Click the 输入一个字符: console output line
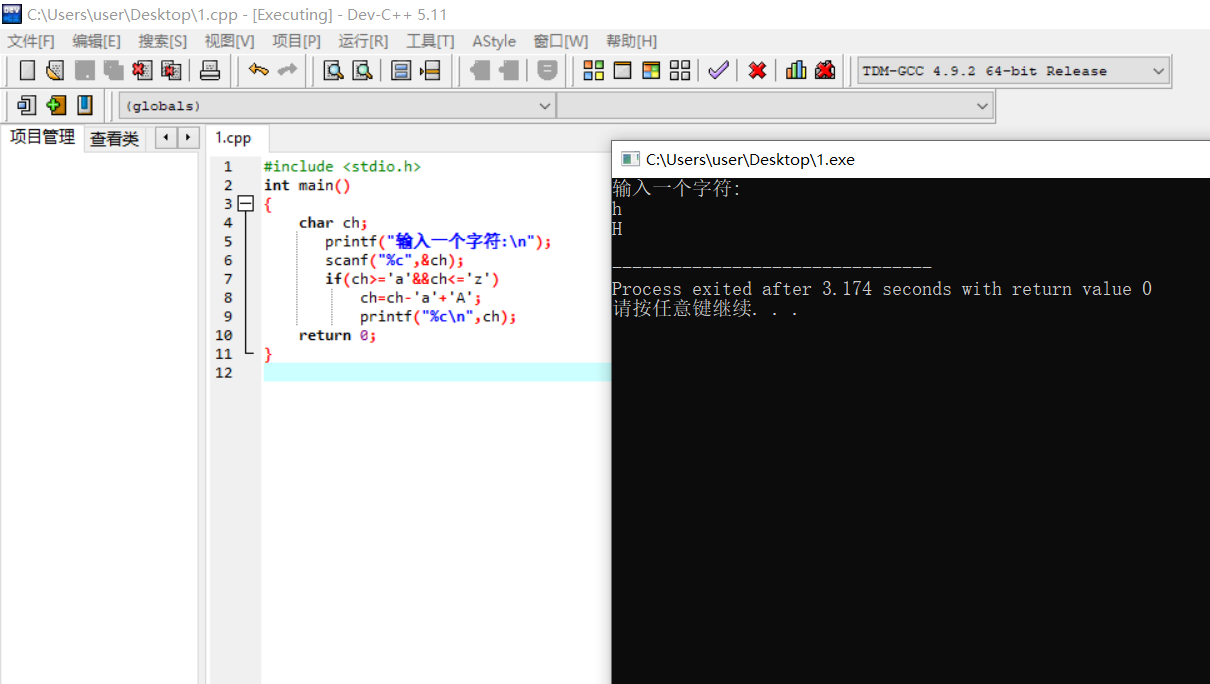The width and height of the screenshot is (1210, 684). [x=677, y=189]
